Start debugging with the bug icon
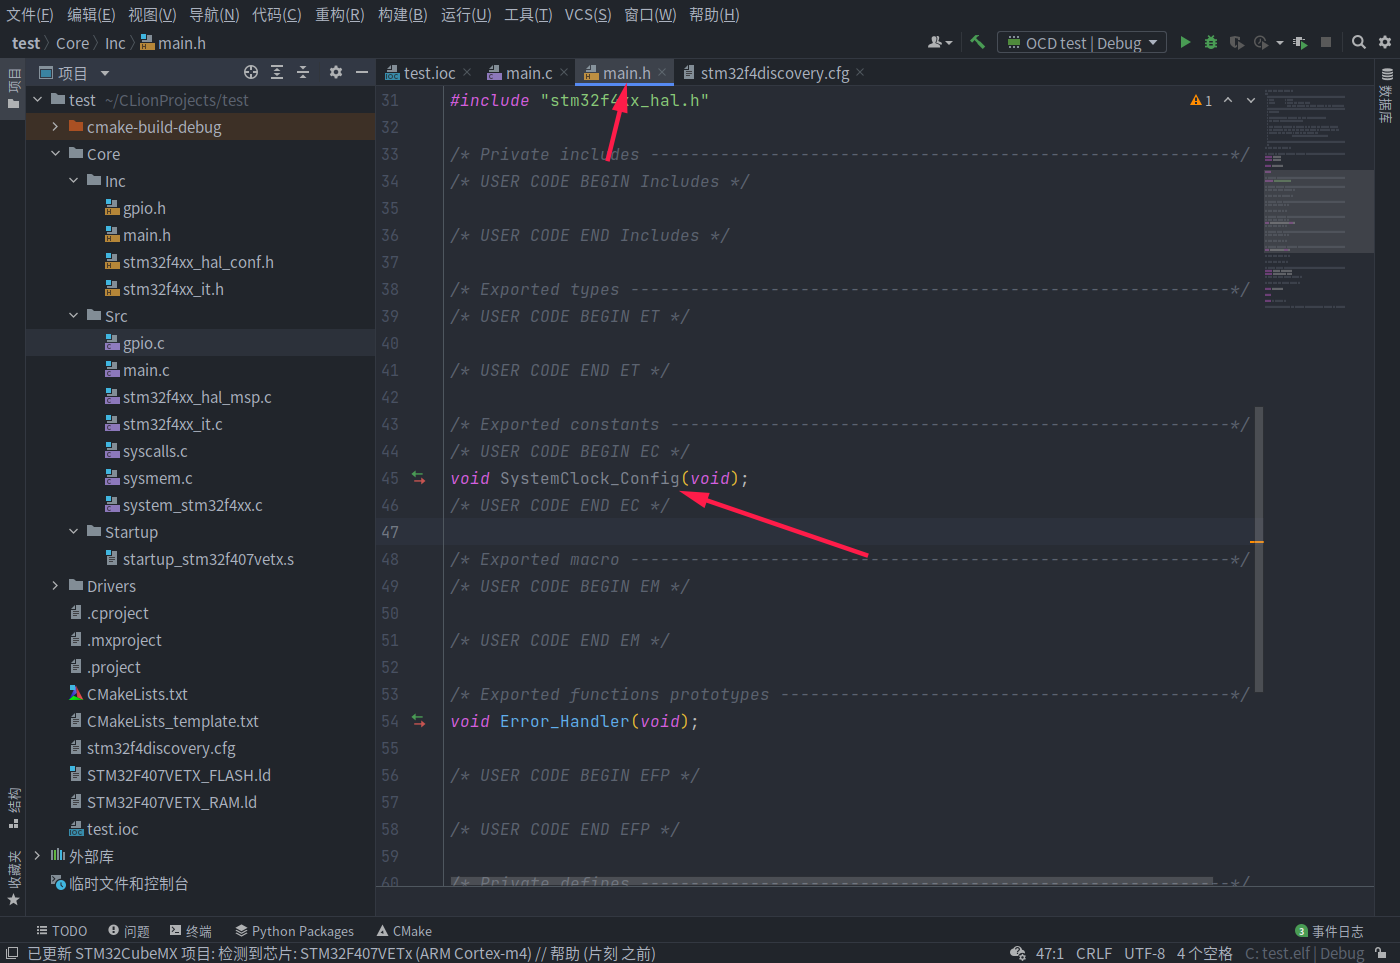The height and width of the screenshot is (963, 1400). [1210, 43]
